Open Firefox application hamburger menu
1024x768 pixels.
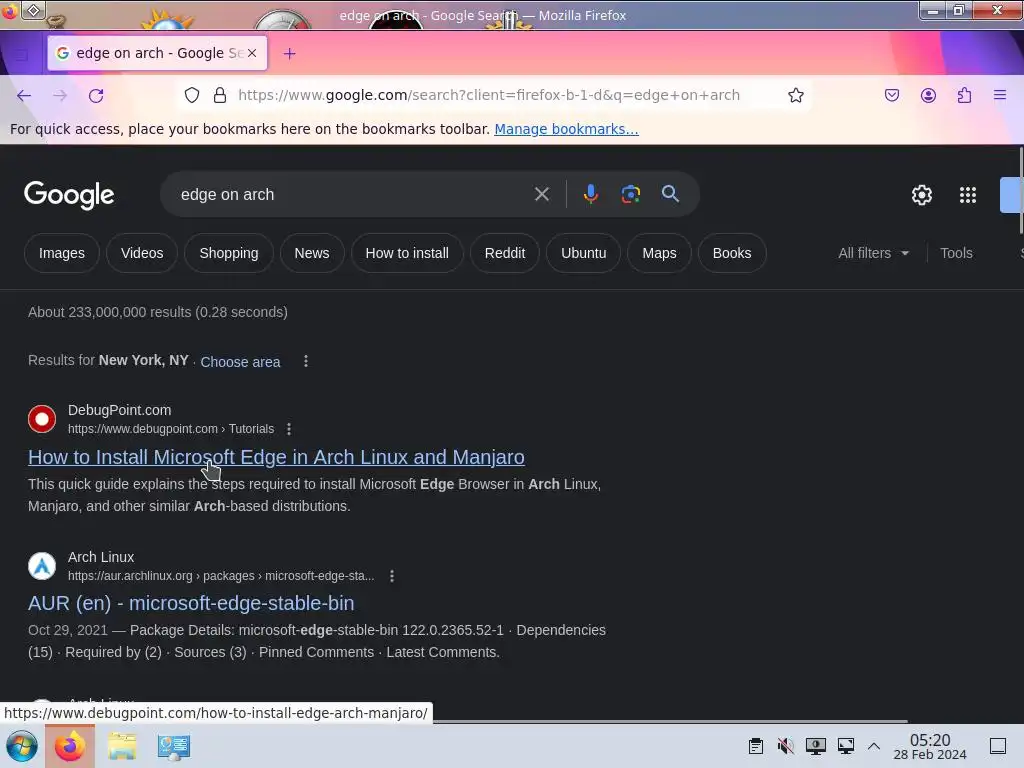(x=1000, y=95)
